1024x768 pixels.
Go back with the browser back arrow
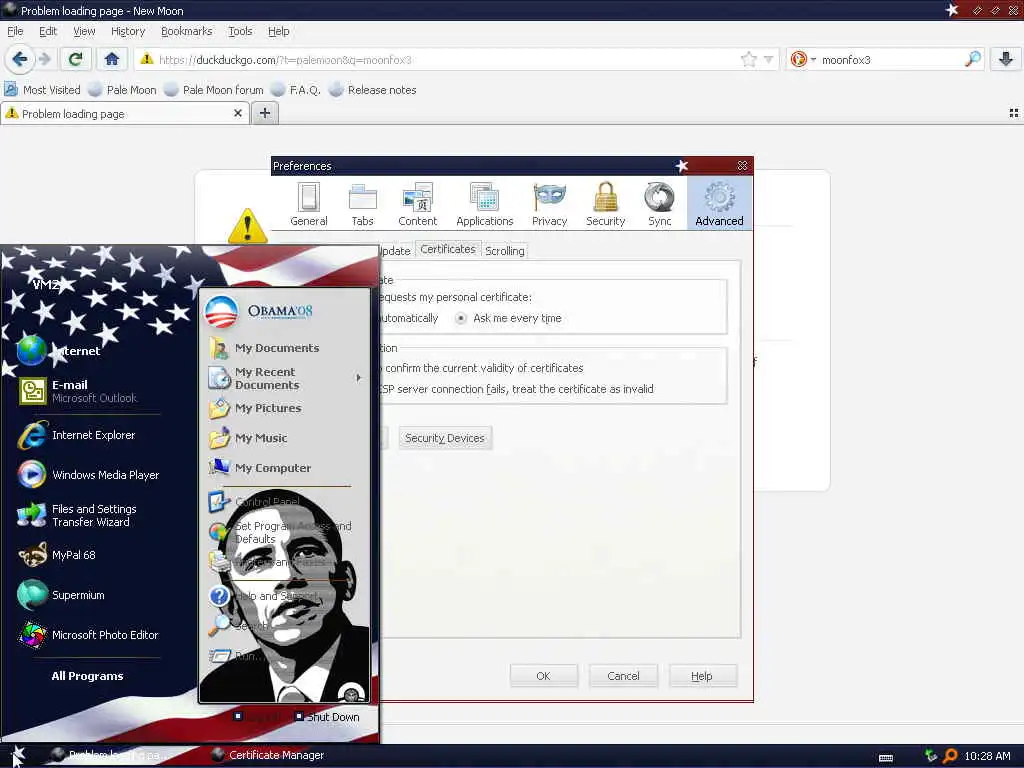pos(19,59)
